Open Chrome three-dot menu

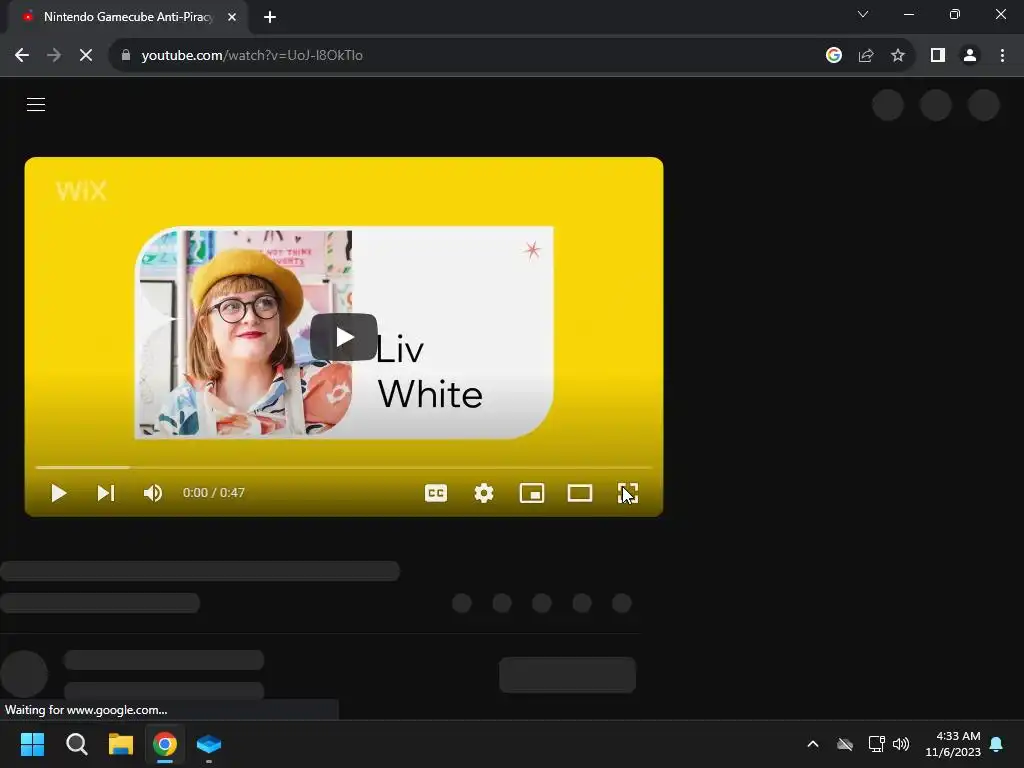(1002, 56)
